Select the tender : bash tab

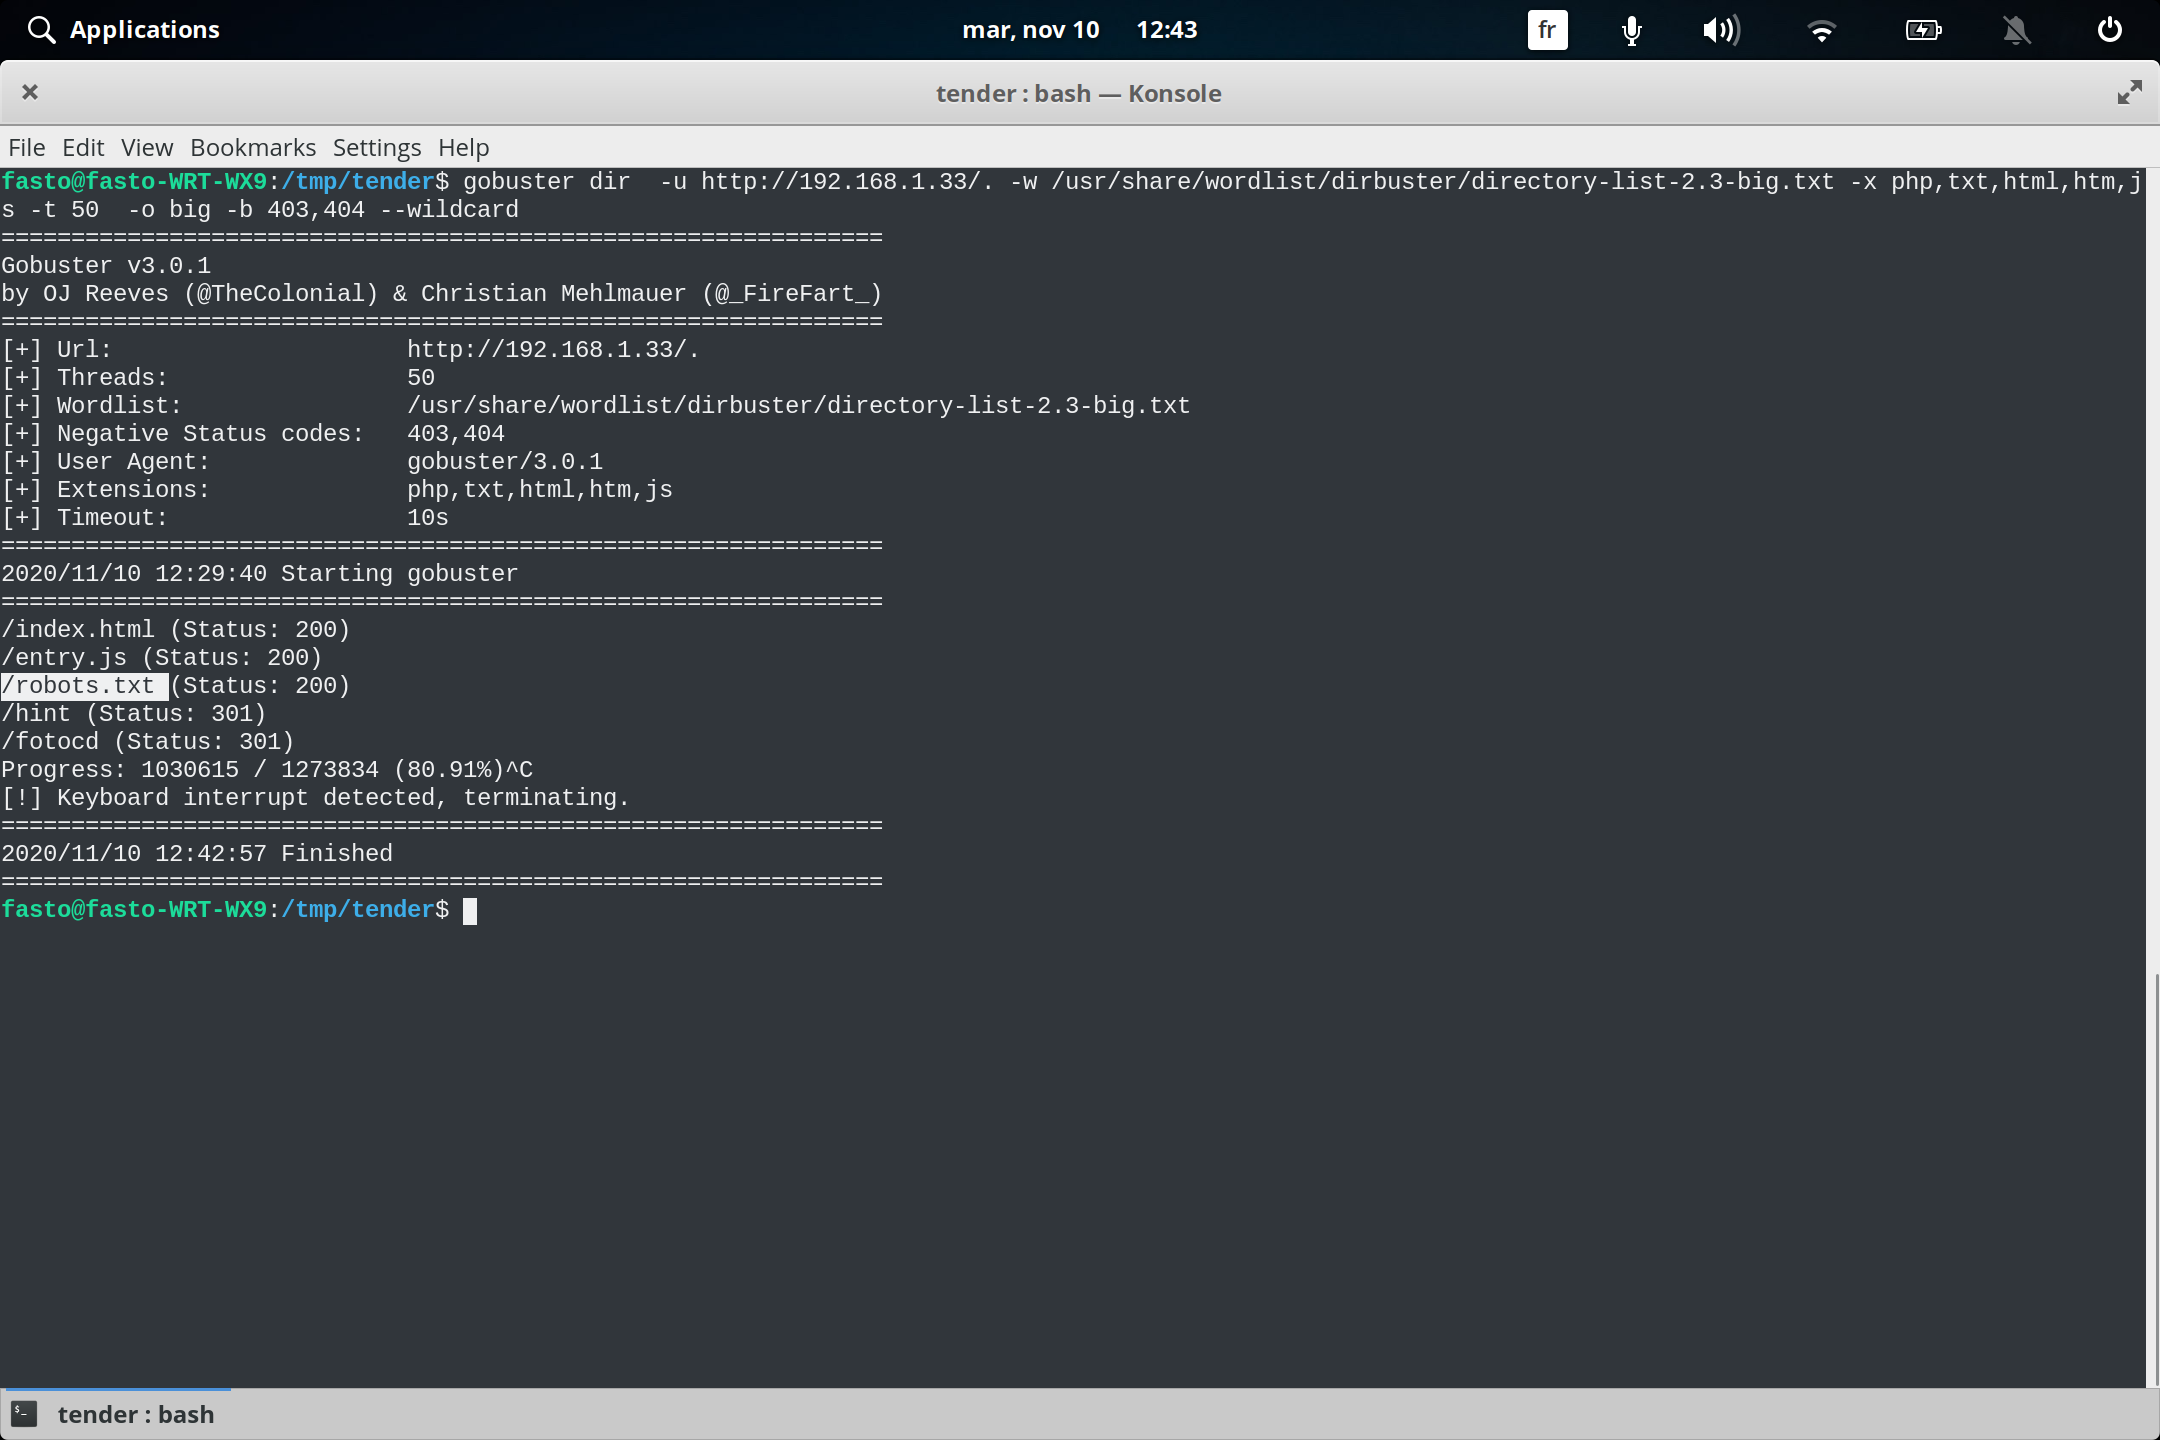pos(136,1413)
